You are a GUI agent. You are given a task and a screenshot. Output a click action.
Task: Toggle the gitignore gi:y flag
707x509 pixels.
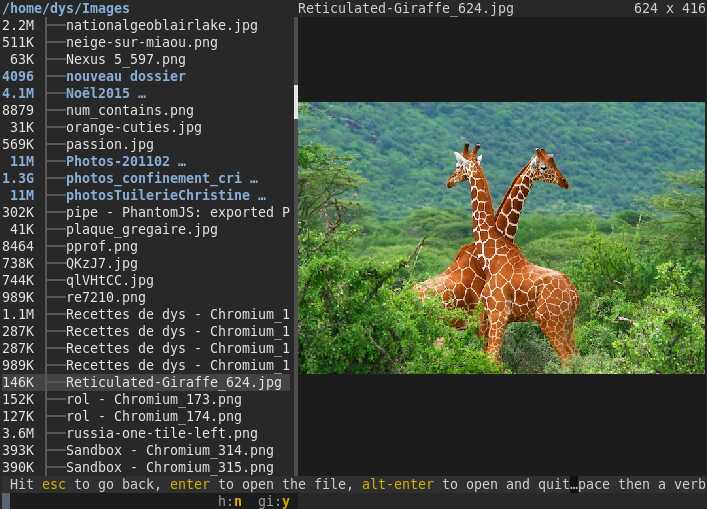pyautogui.click(x=274, y=501)
